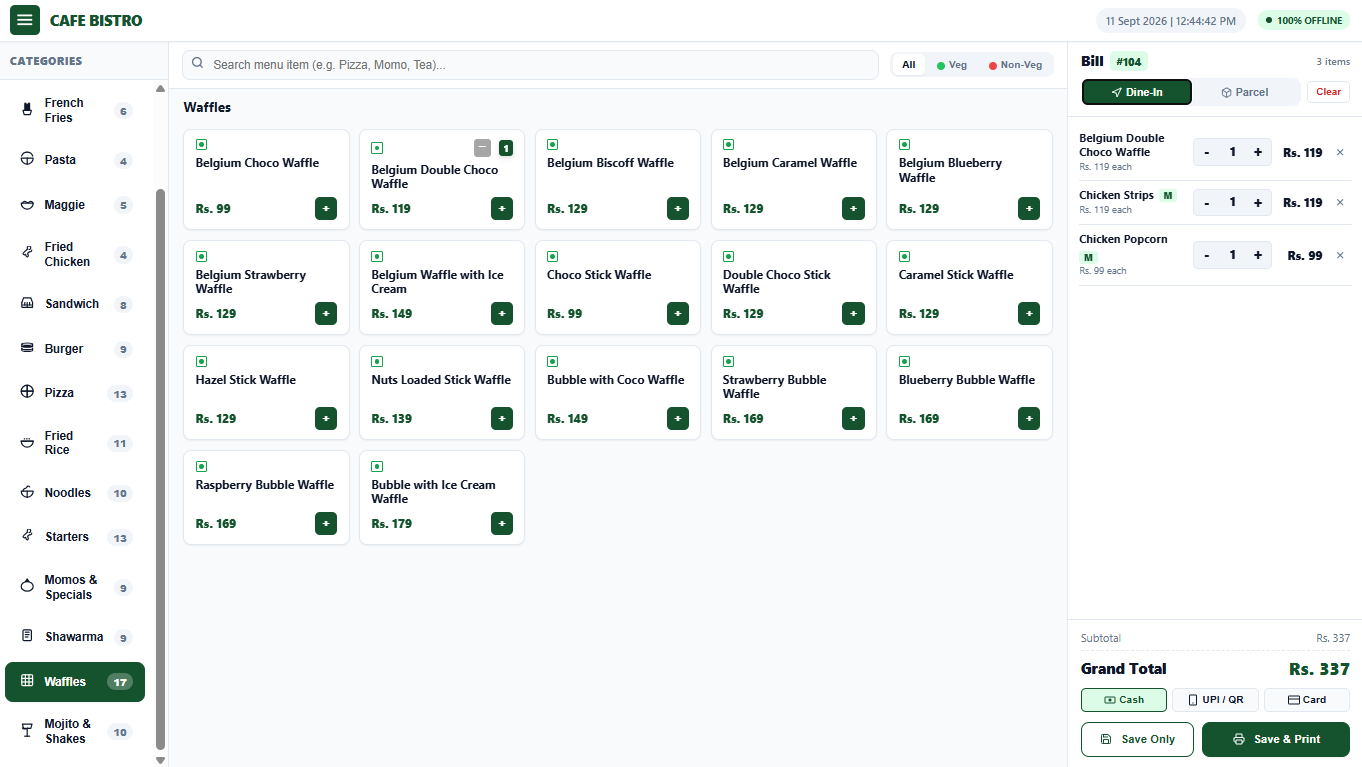Add Belgium Caramel Waffle with its plus icon
Image resolution: width=1362 pixels, height=767 pixels.
pos(853,208)
